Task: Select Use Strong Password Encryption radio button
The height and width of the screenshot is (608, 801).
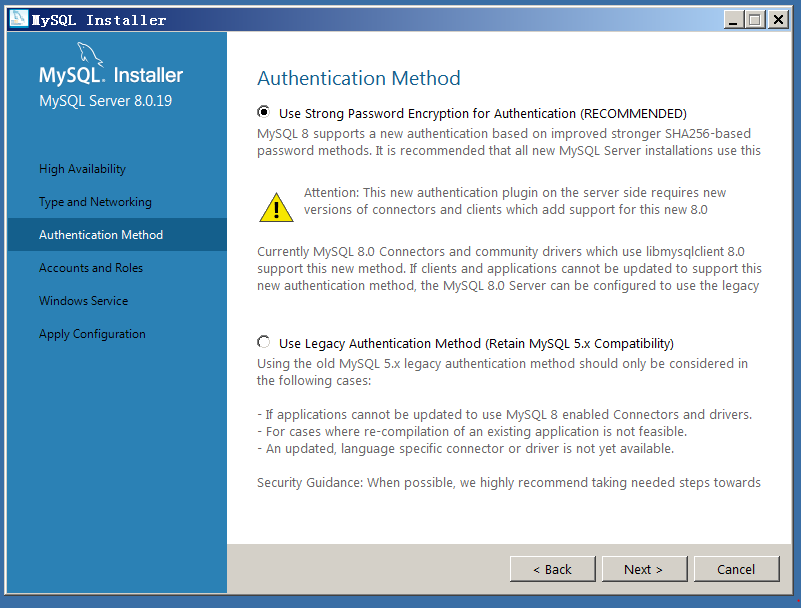Action: pos(264,111)
